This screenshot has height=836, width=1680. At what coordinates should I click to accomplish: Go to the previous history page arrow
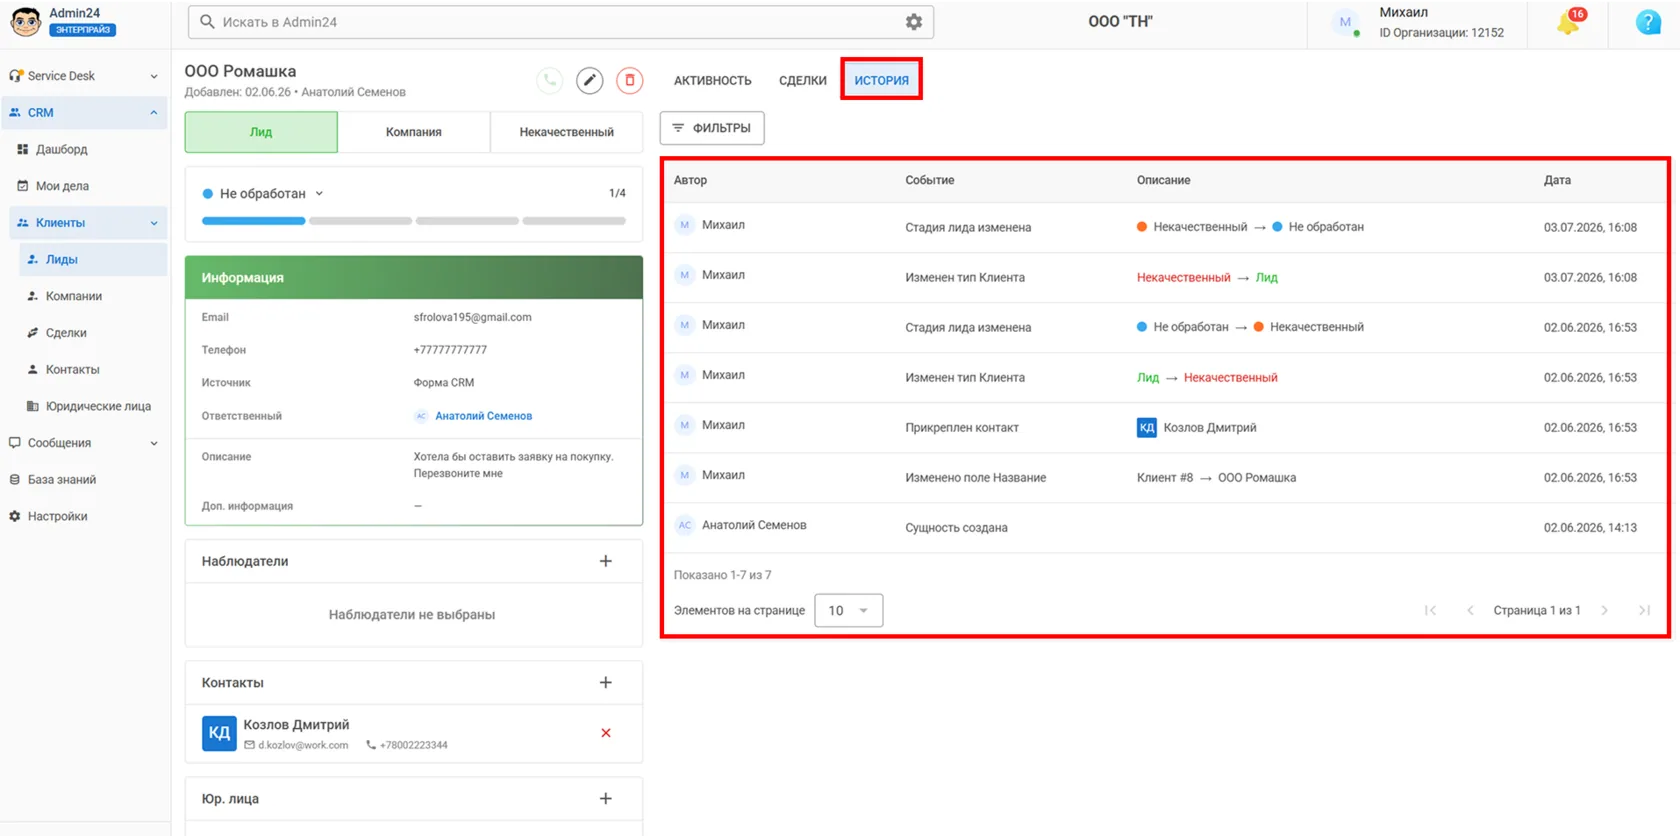pyautogui.click(x=1470, y=610)
